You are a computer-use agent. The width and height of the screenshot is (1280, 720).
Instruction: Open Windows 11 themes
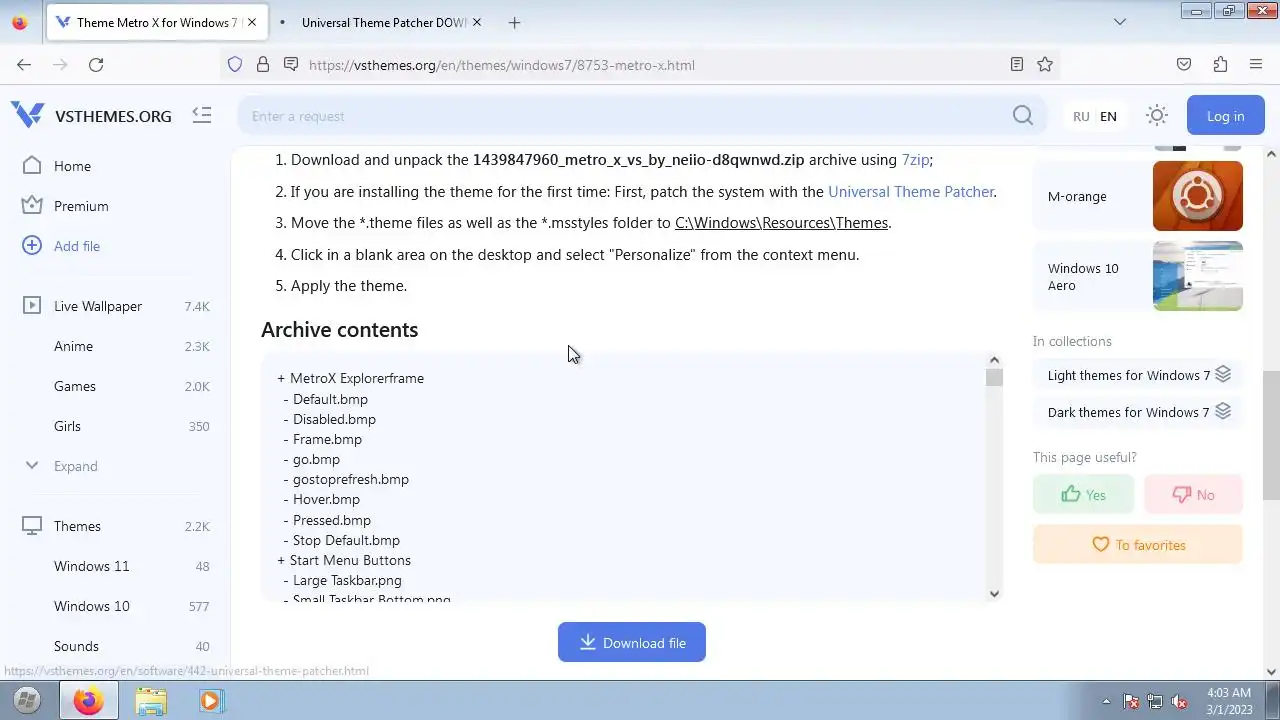click(x=91, y=566)
